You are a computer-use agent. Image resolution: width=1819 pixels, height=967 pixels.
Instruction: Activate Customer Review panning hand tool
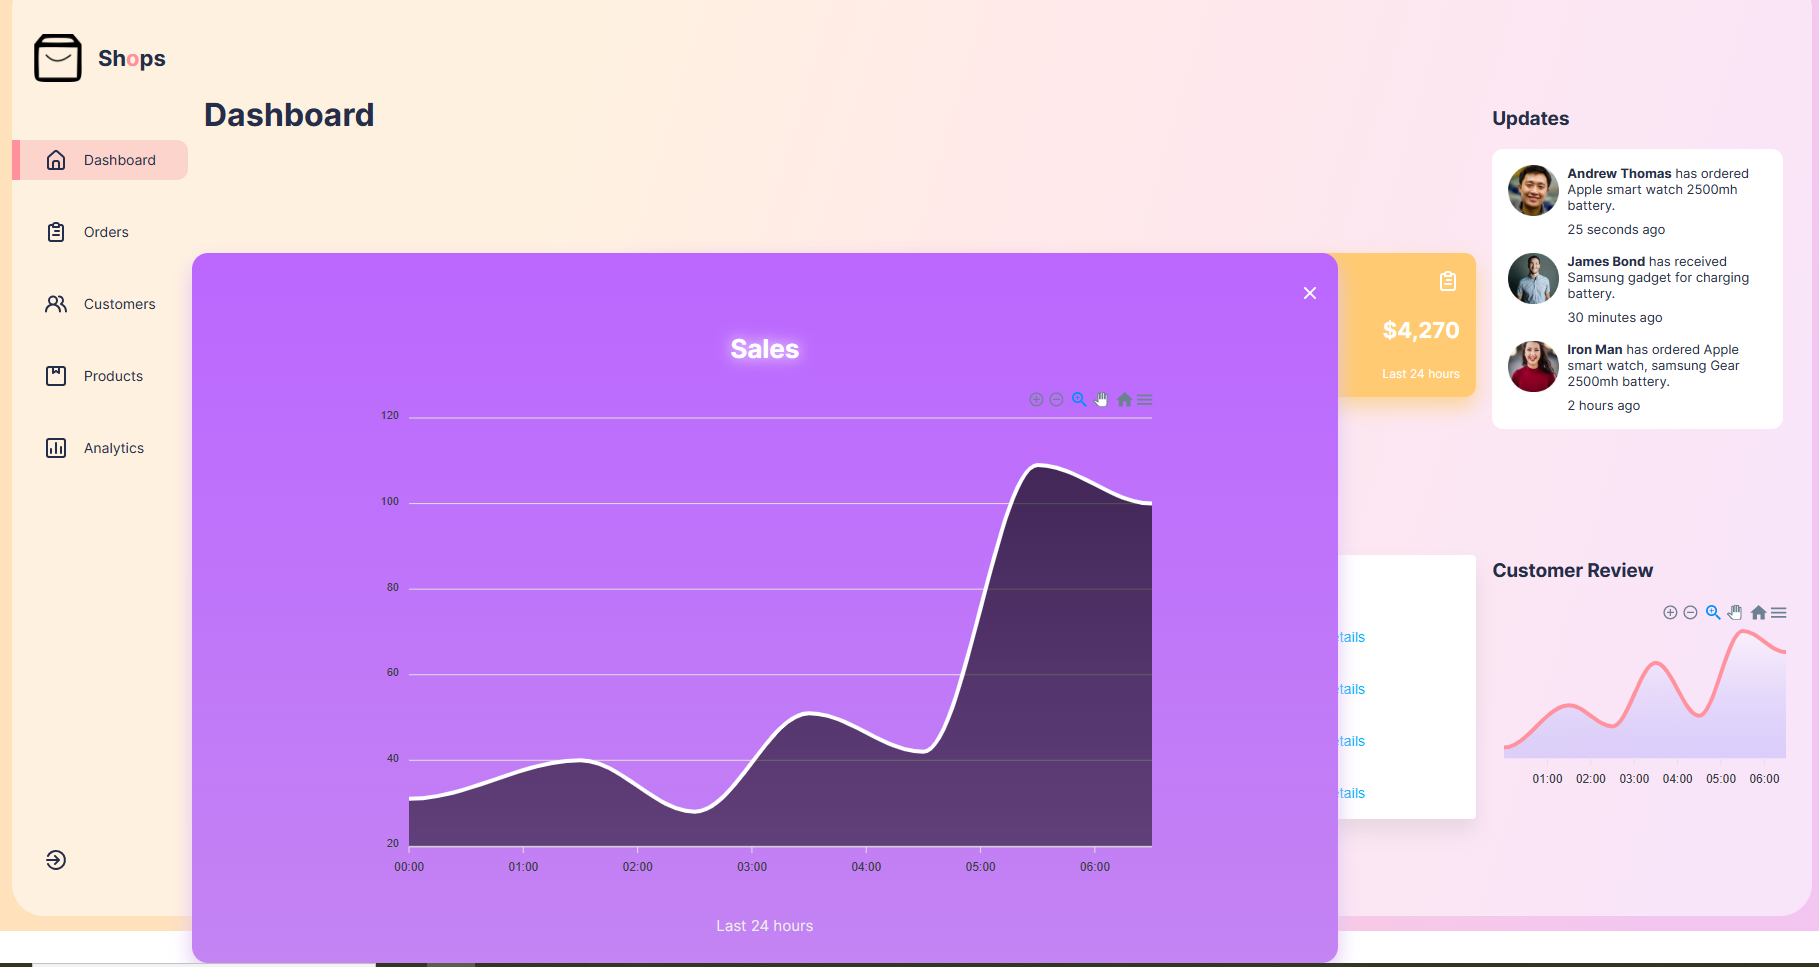pos(1735,612)
